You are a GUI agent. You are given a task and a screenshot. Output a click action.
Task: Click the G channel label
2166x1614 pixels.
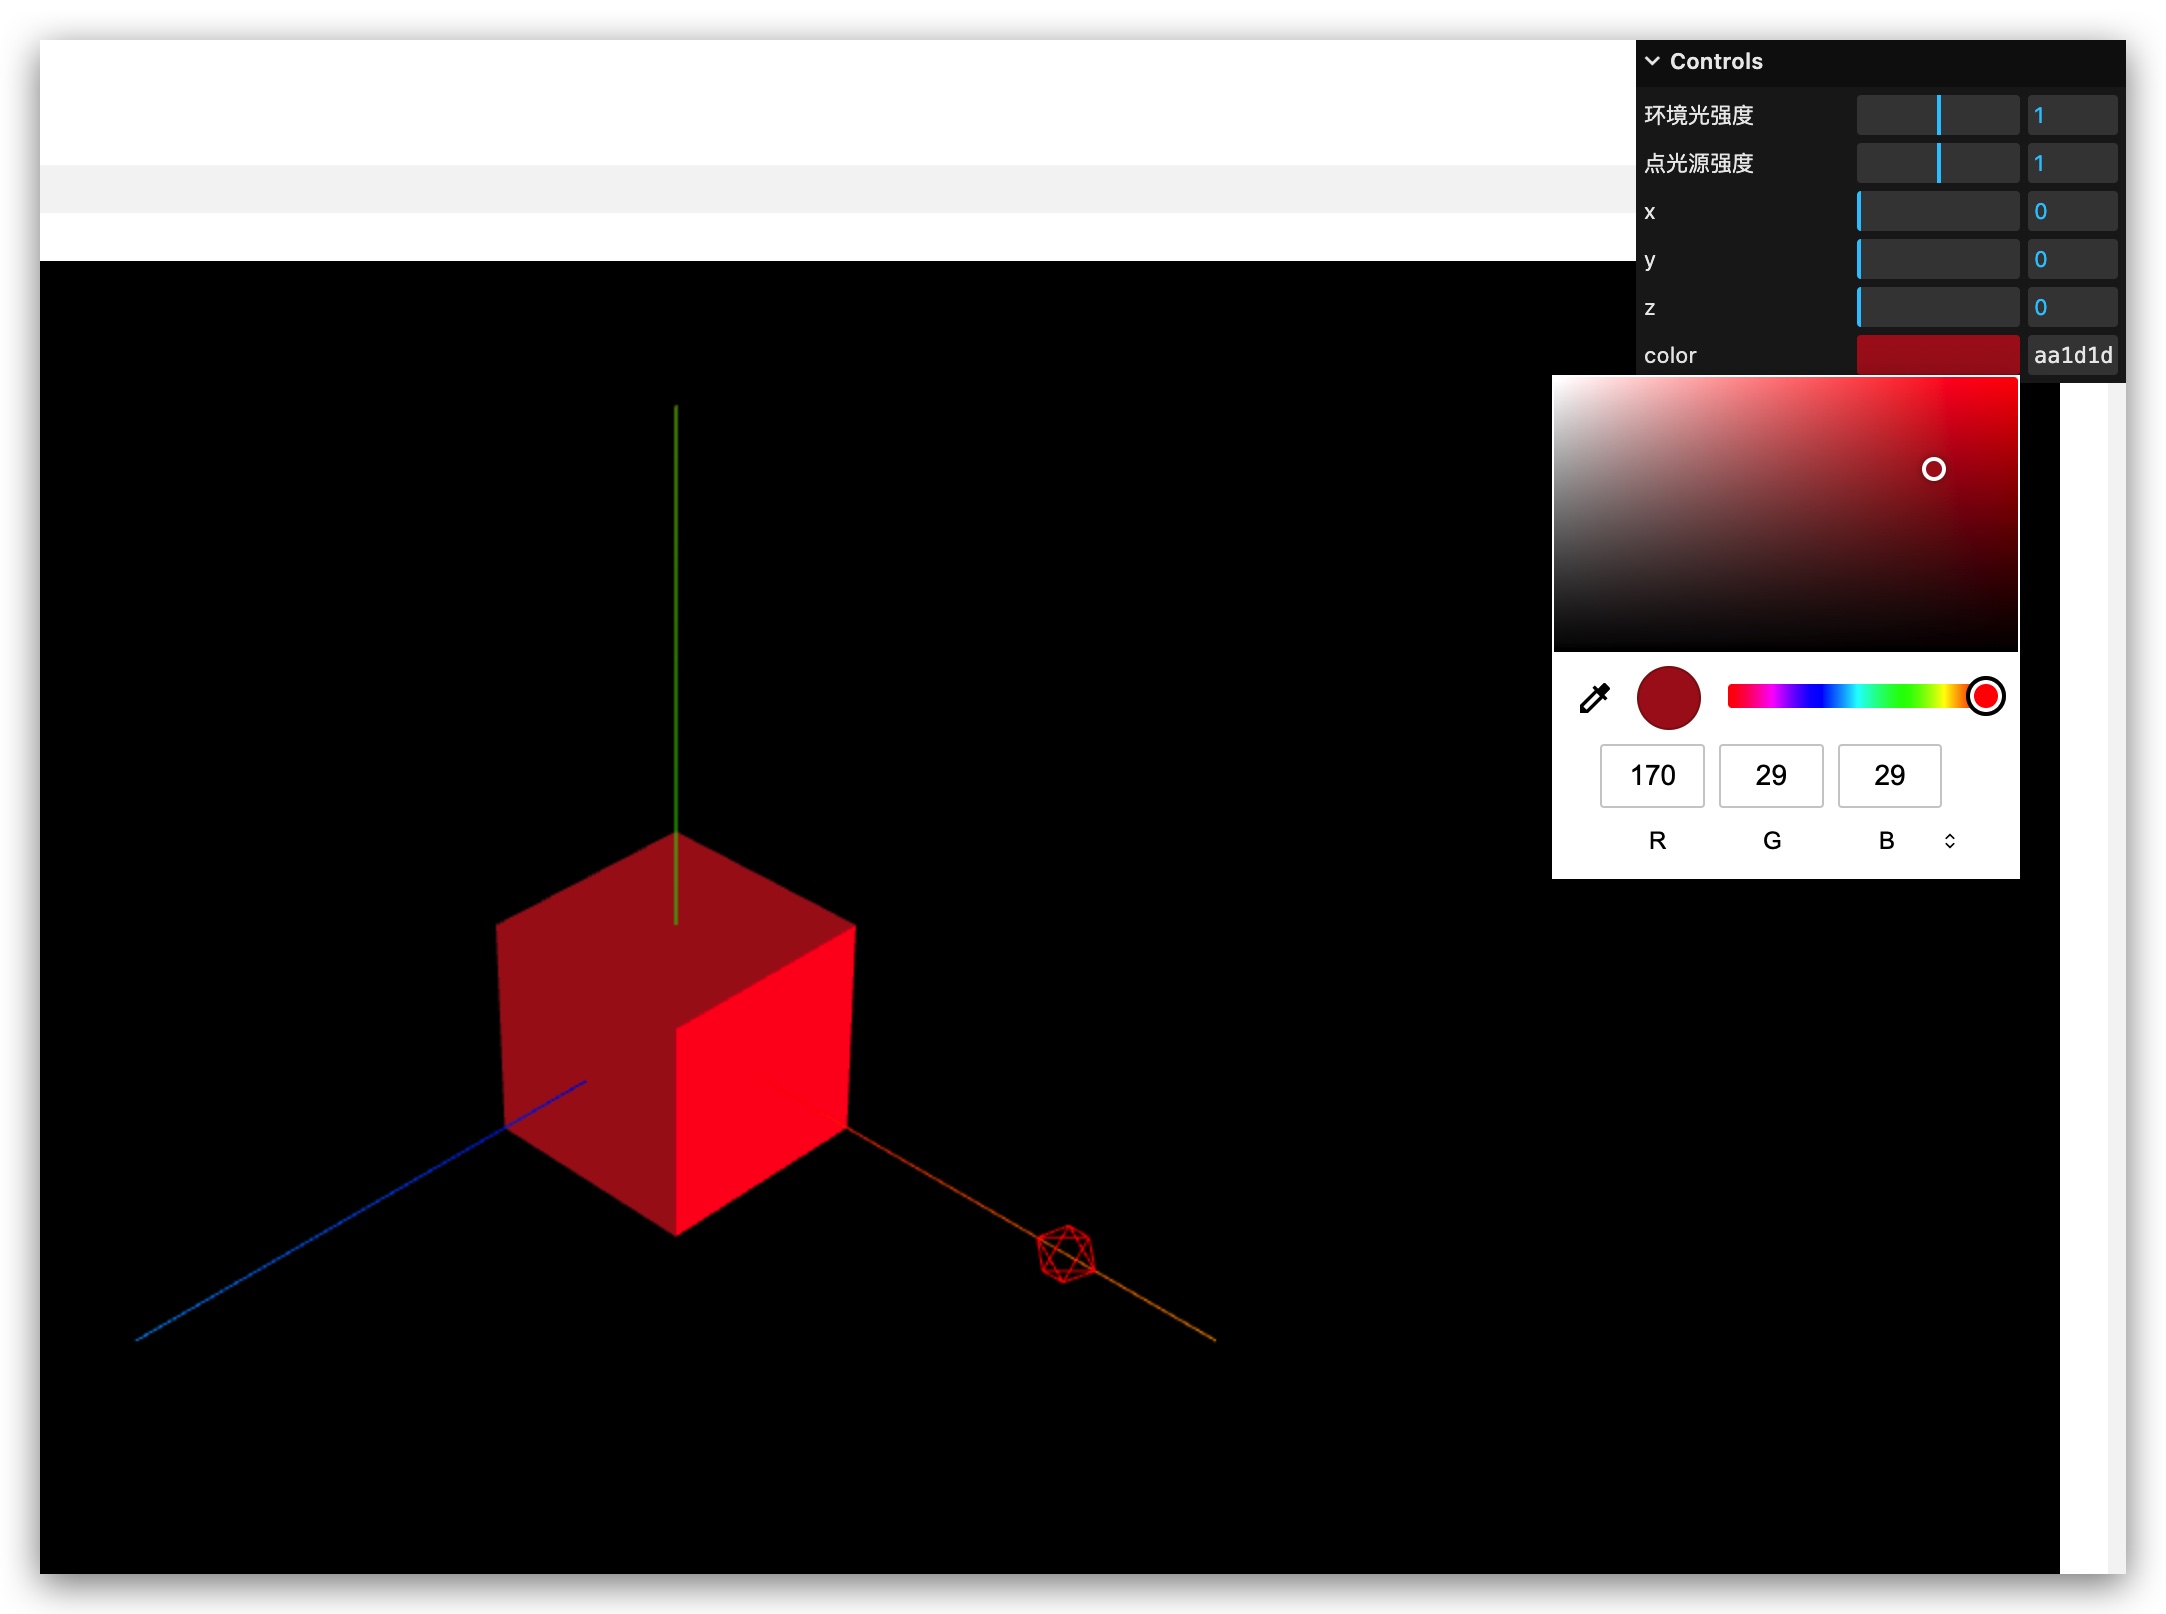tap(1771, 841)
